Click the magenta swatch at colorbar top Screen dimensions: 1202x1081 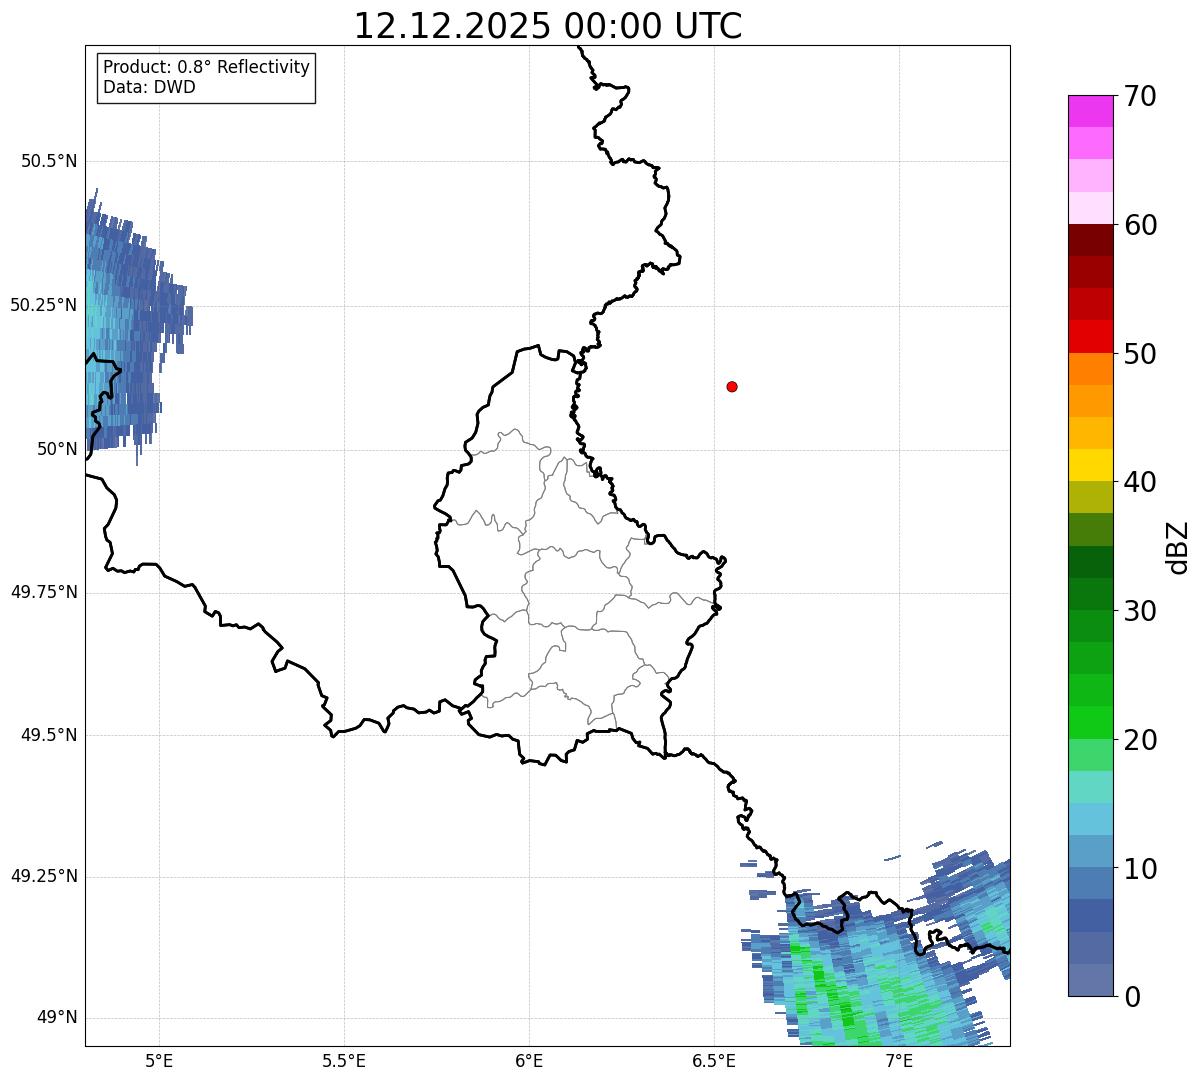1090,111
